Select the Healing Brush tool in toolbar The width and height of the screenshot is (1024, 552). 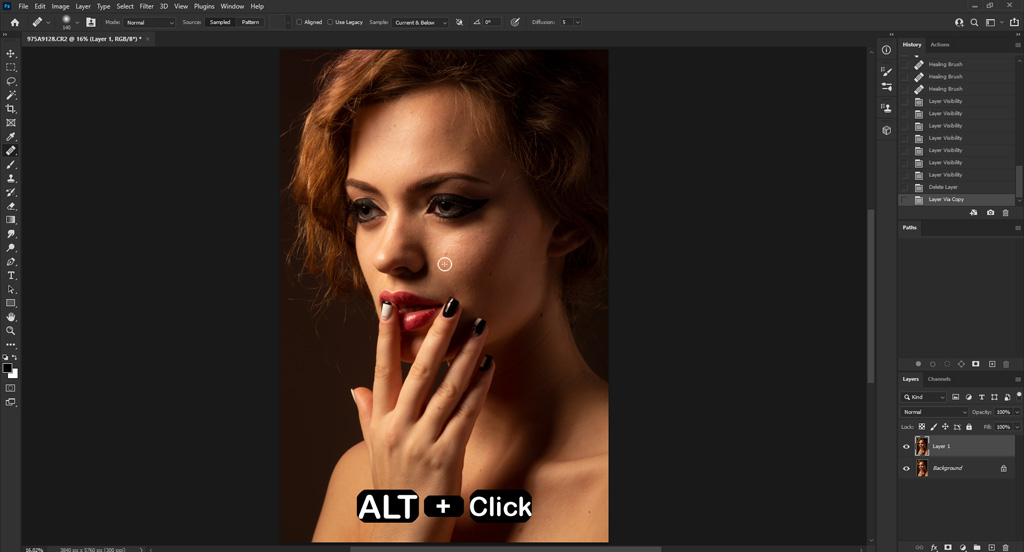coord(10,151)
